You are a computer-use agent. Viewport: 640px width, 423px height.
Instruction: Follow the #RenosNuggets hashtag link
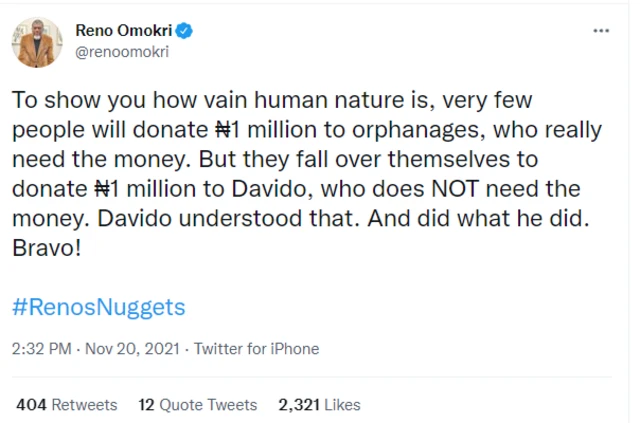[100, 306]
